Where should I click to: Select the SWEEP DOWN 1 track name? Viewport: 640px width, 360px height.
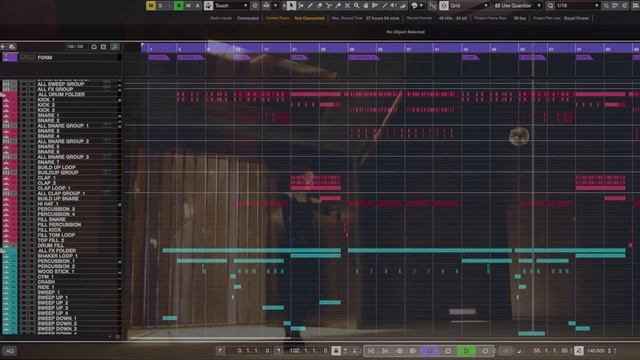pos(57,318)
